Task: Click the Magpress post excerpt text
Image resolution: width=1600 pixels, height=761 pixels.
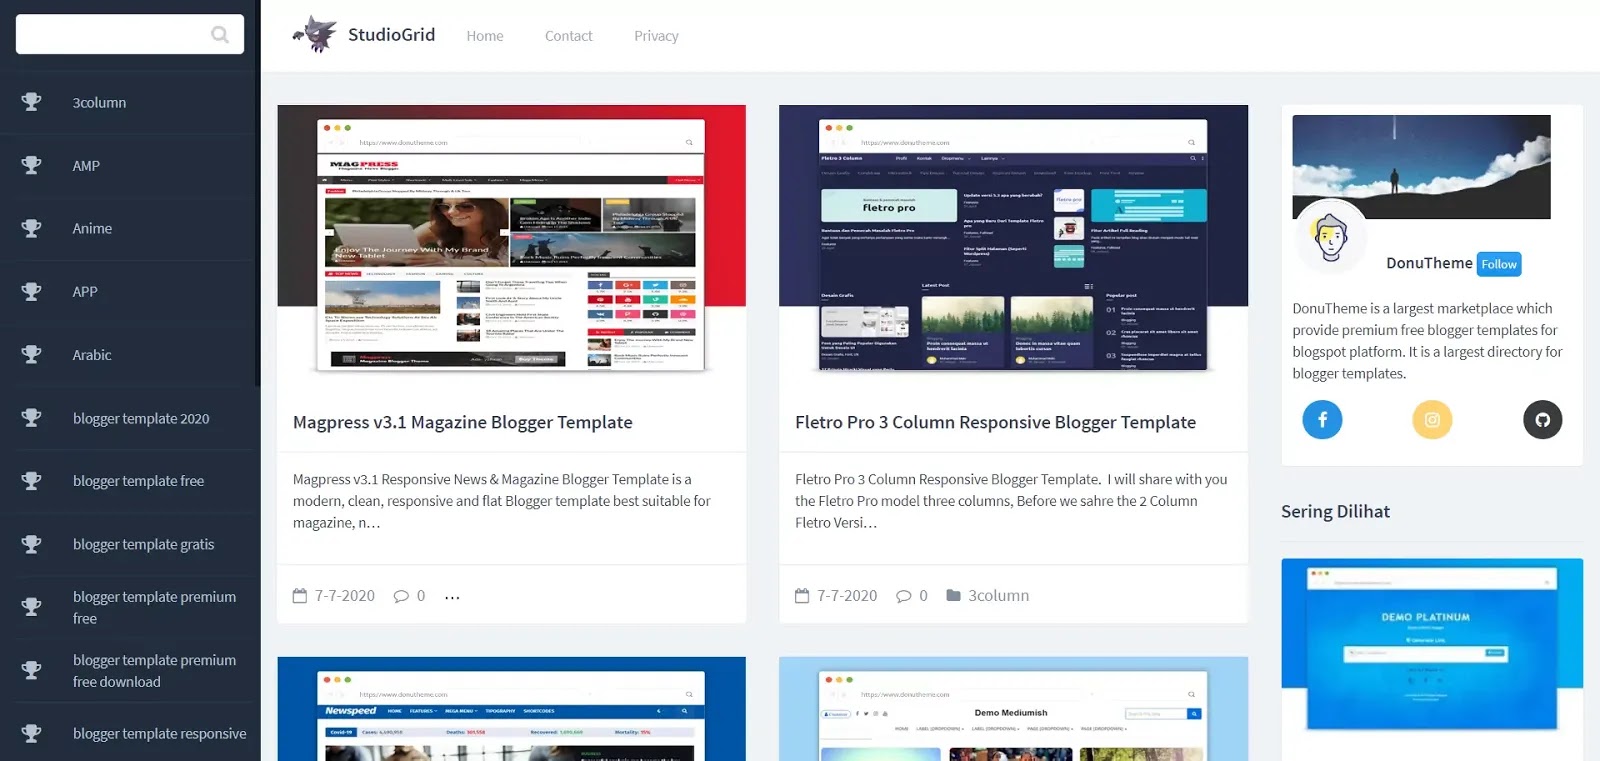Action: pyautogui.click(x=502, y=501)
